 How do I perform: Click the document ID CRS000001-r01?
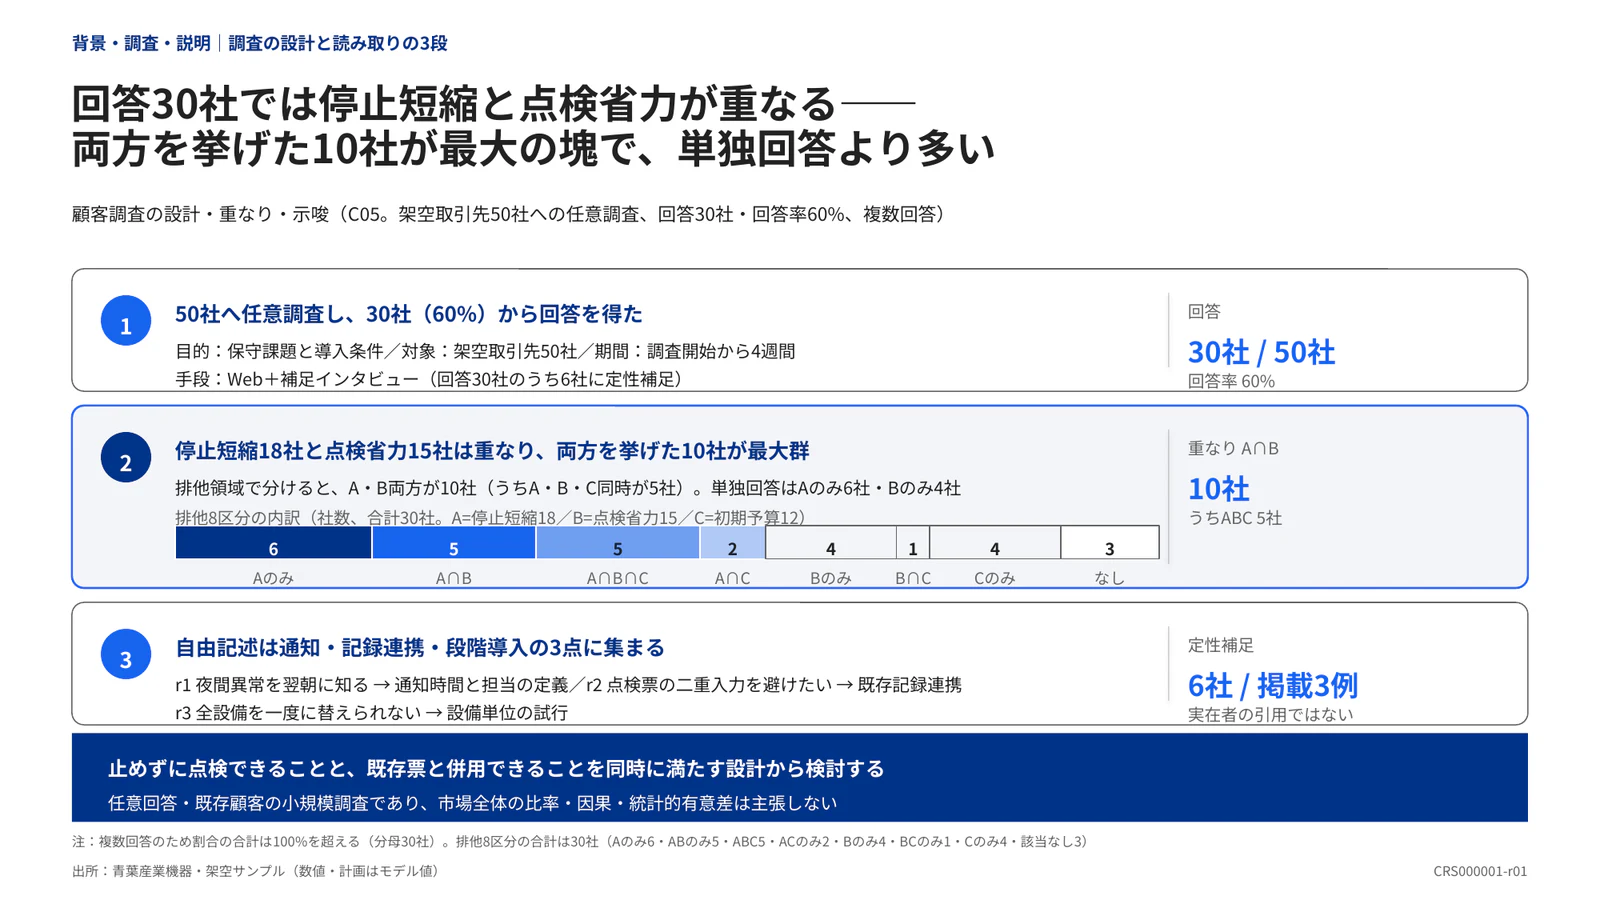point(1480,871)
